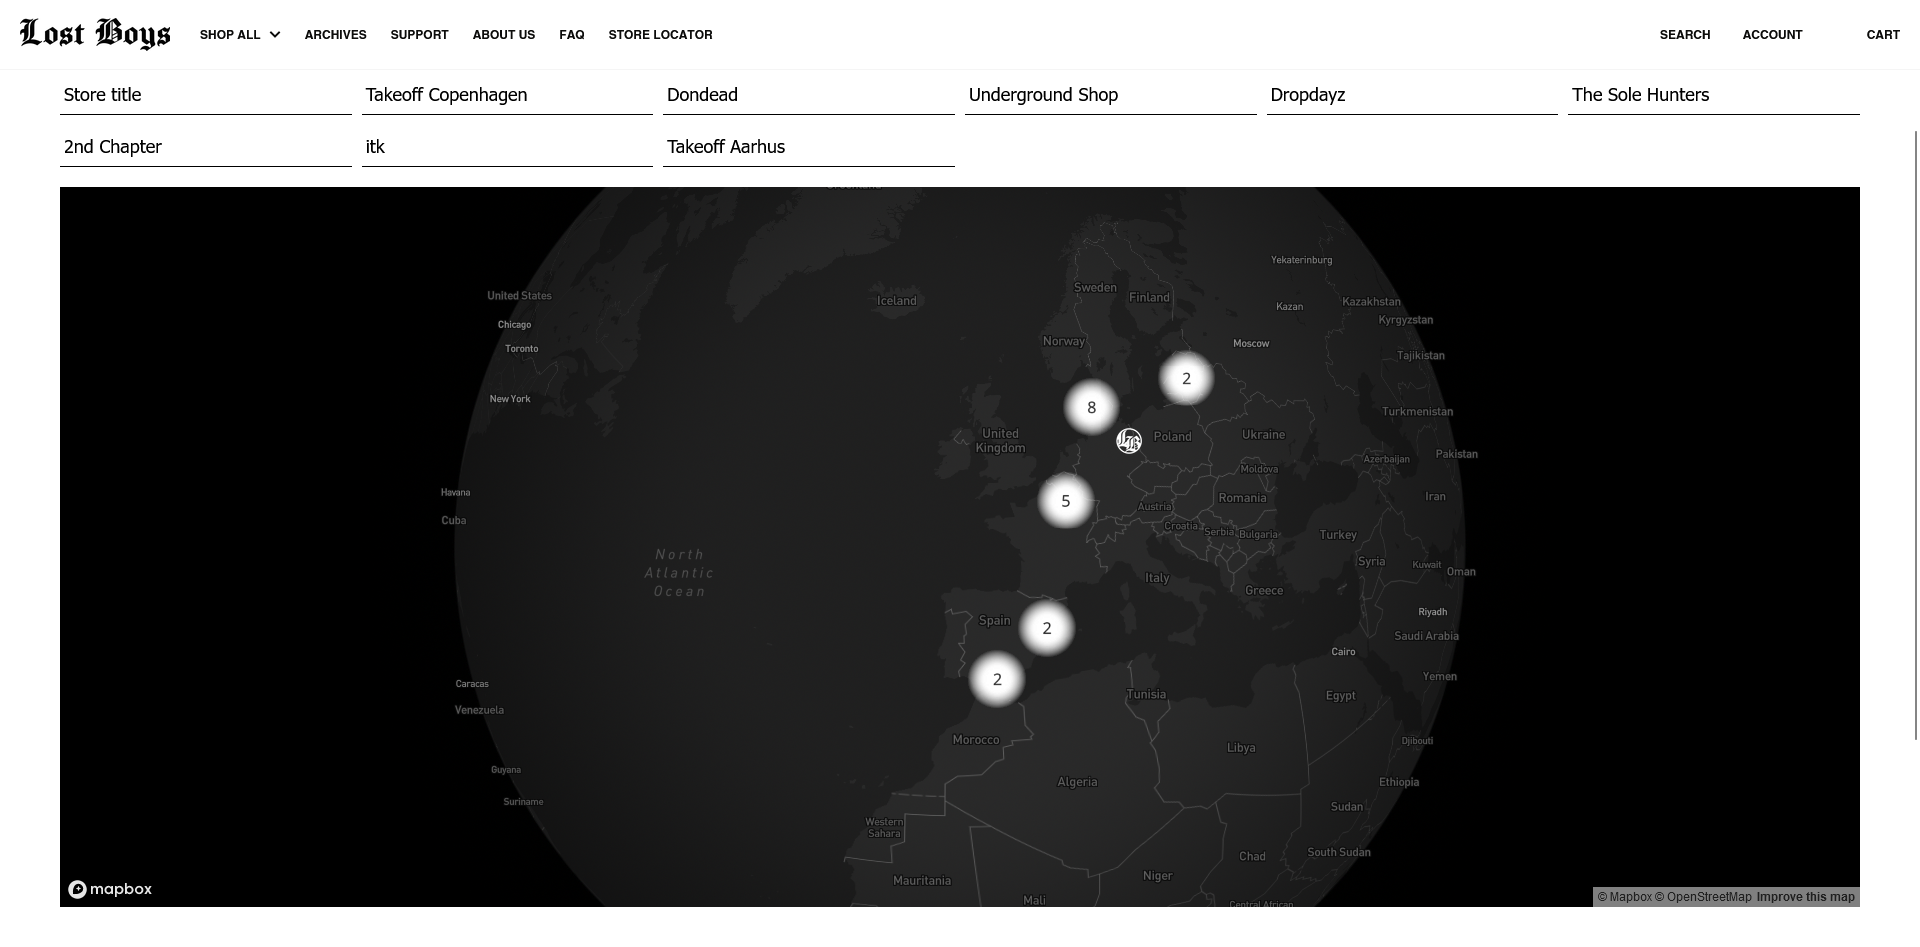Open the Archives menu item

coord(336,35)
